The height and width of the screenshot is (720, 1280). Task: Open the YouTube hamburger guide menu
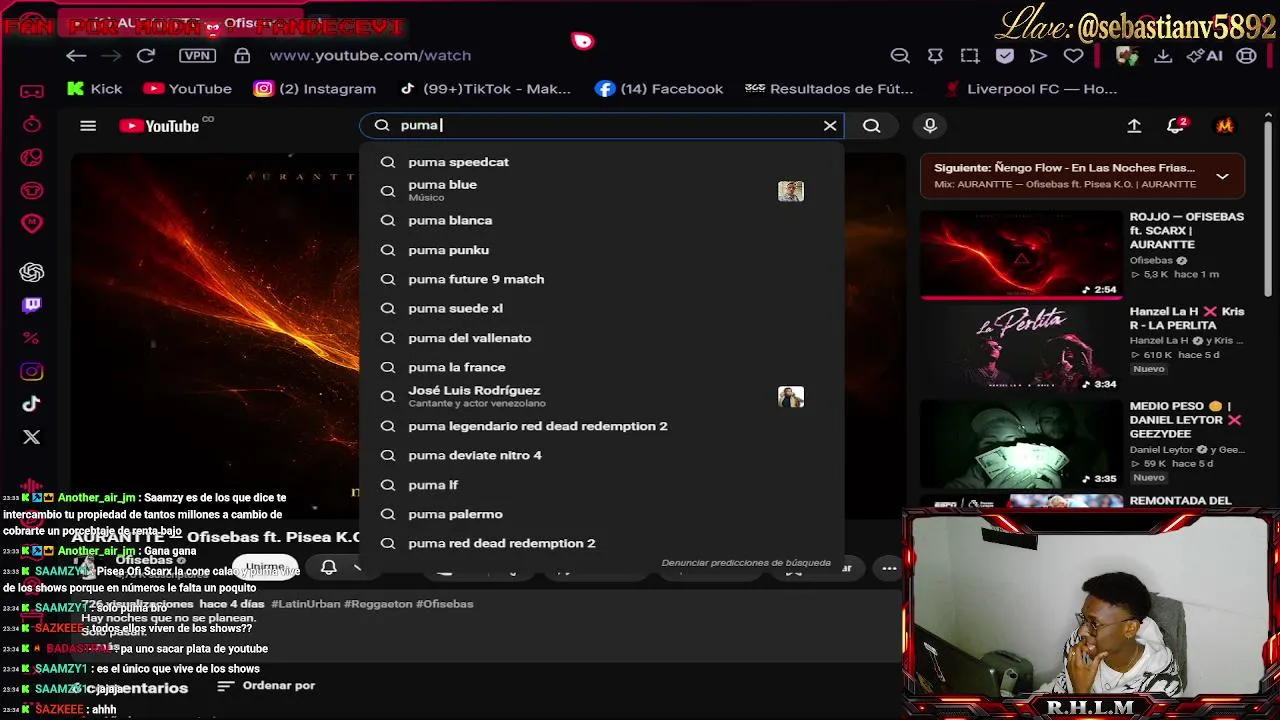tap(88, 126)
